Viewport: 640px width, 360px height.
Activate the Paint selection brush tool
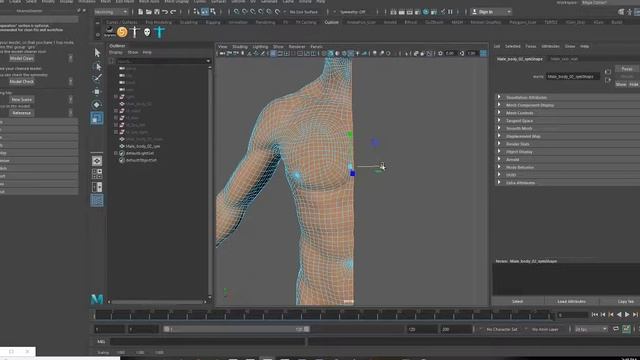97,78
